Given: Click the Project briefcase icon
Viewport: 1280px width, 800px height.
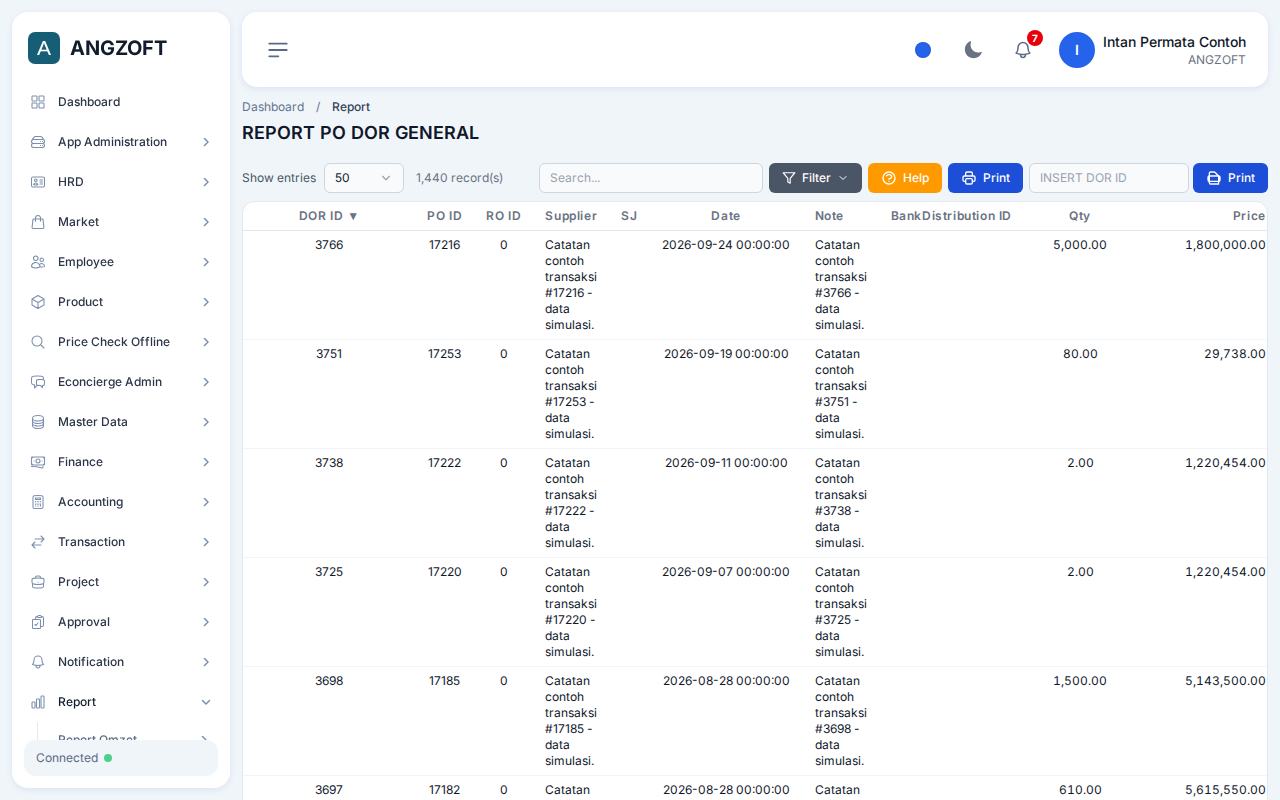Looking at the screenshot, I should click(x=38, y=582).
